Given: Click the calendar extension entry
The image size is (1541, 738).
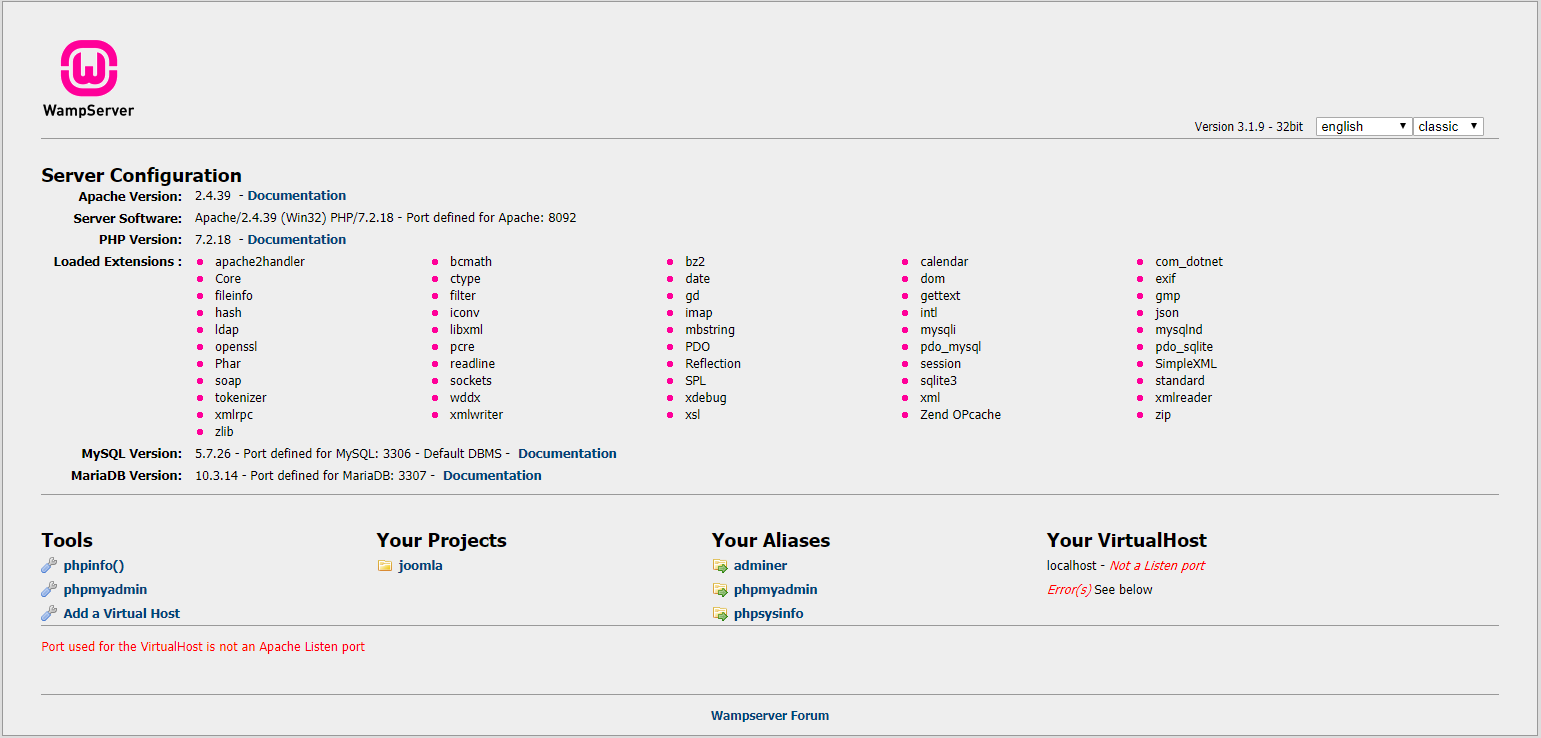Looking at the screenshot, I should 944,262.
